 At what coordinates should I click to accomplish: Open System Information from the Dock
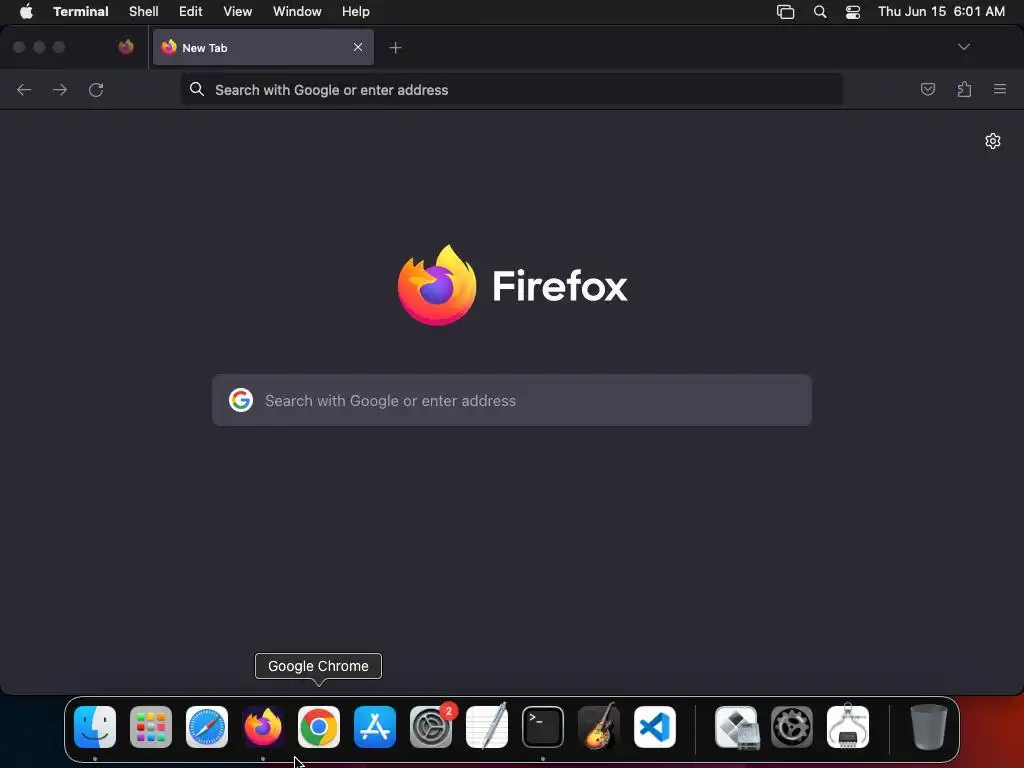[x=848, y=726]
